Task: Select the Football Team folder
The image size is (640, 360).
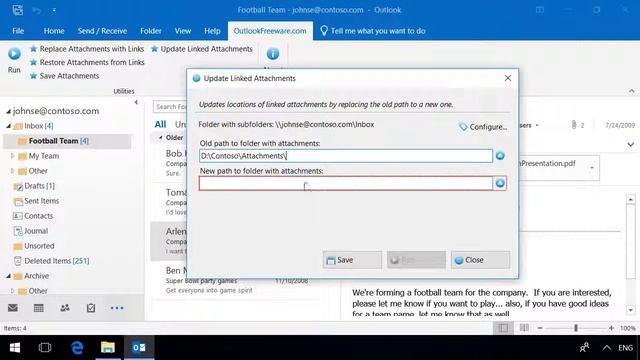Action: (x=58, y=141)
